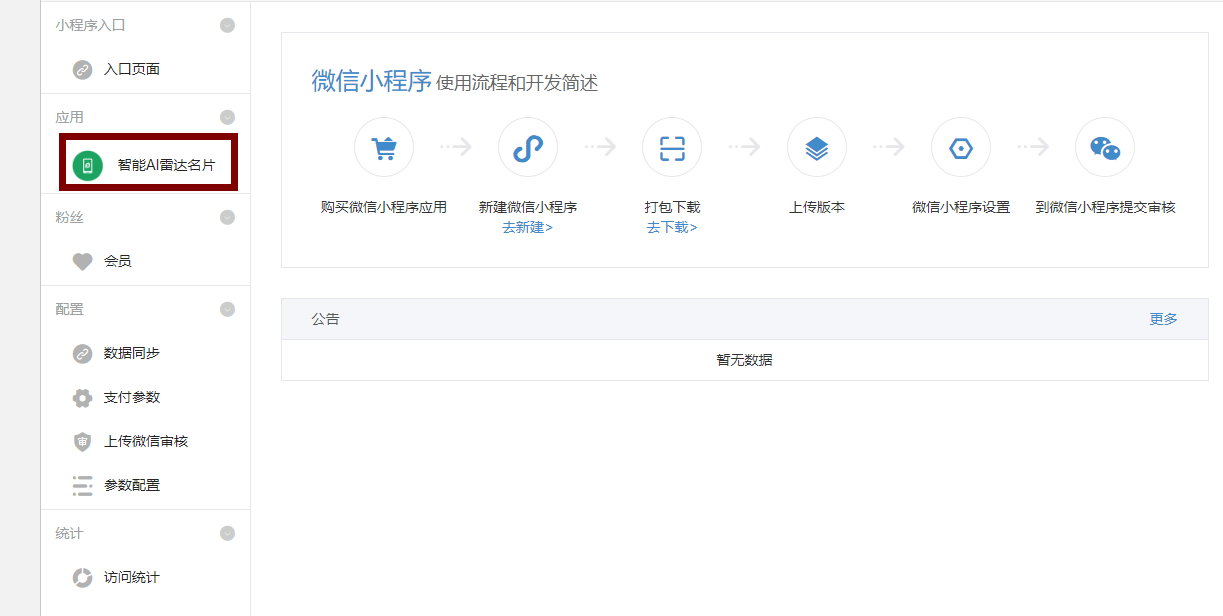Collapse the 小程序入口 section
The height and width of the screenshot is (616, 1223).
pos(228,25)
